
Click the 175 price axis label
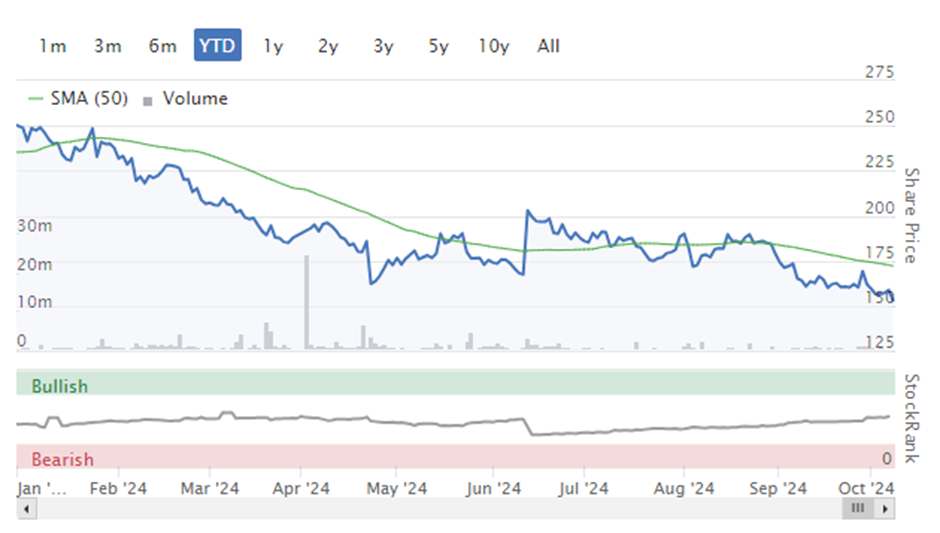click(x=879, y=252)
